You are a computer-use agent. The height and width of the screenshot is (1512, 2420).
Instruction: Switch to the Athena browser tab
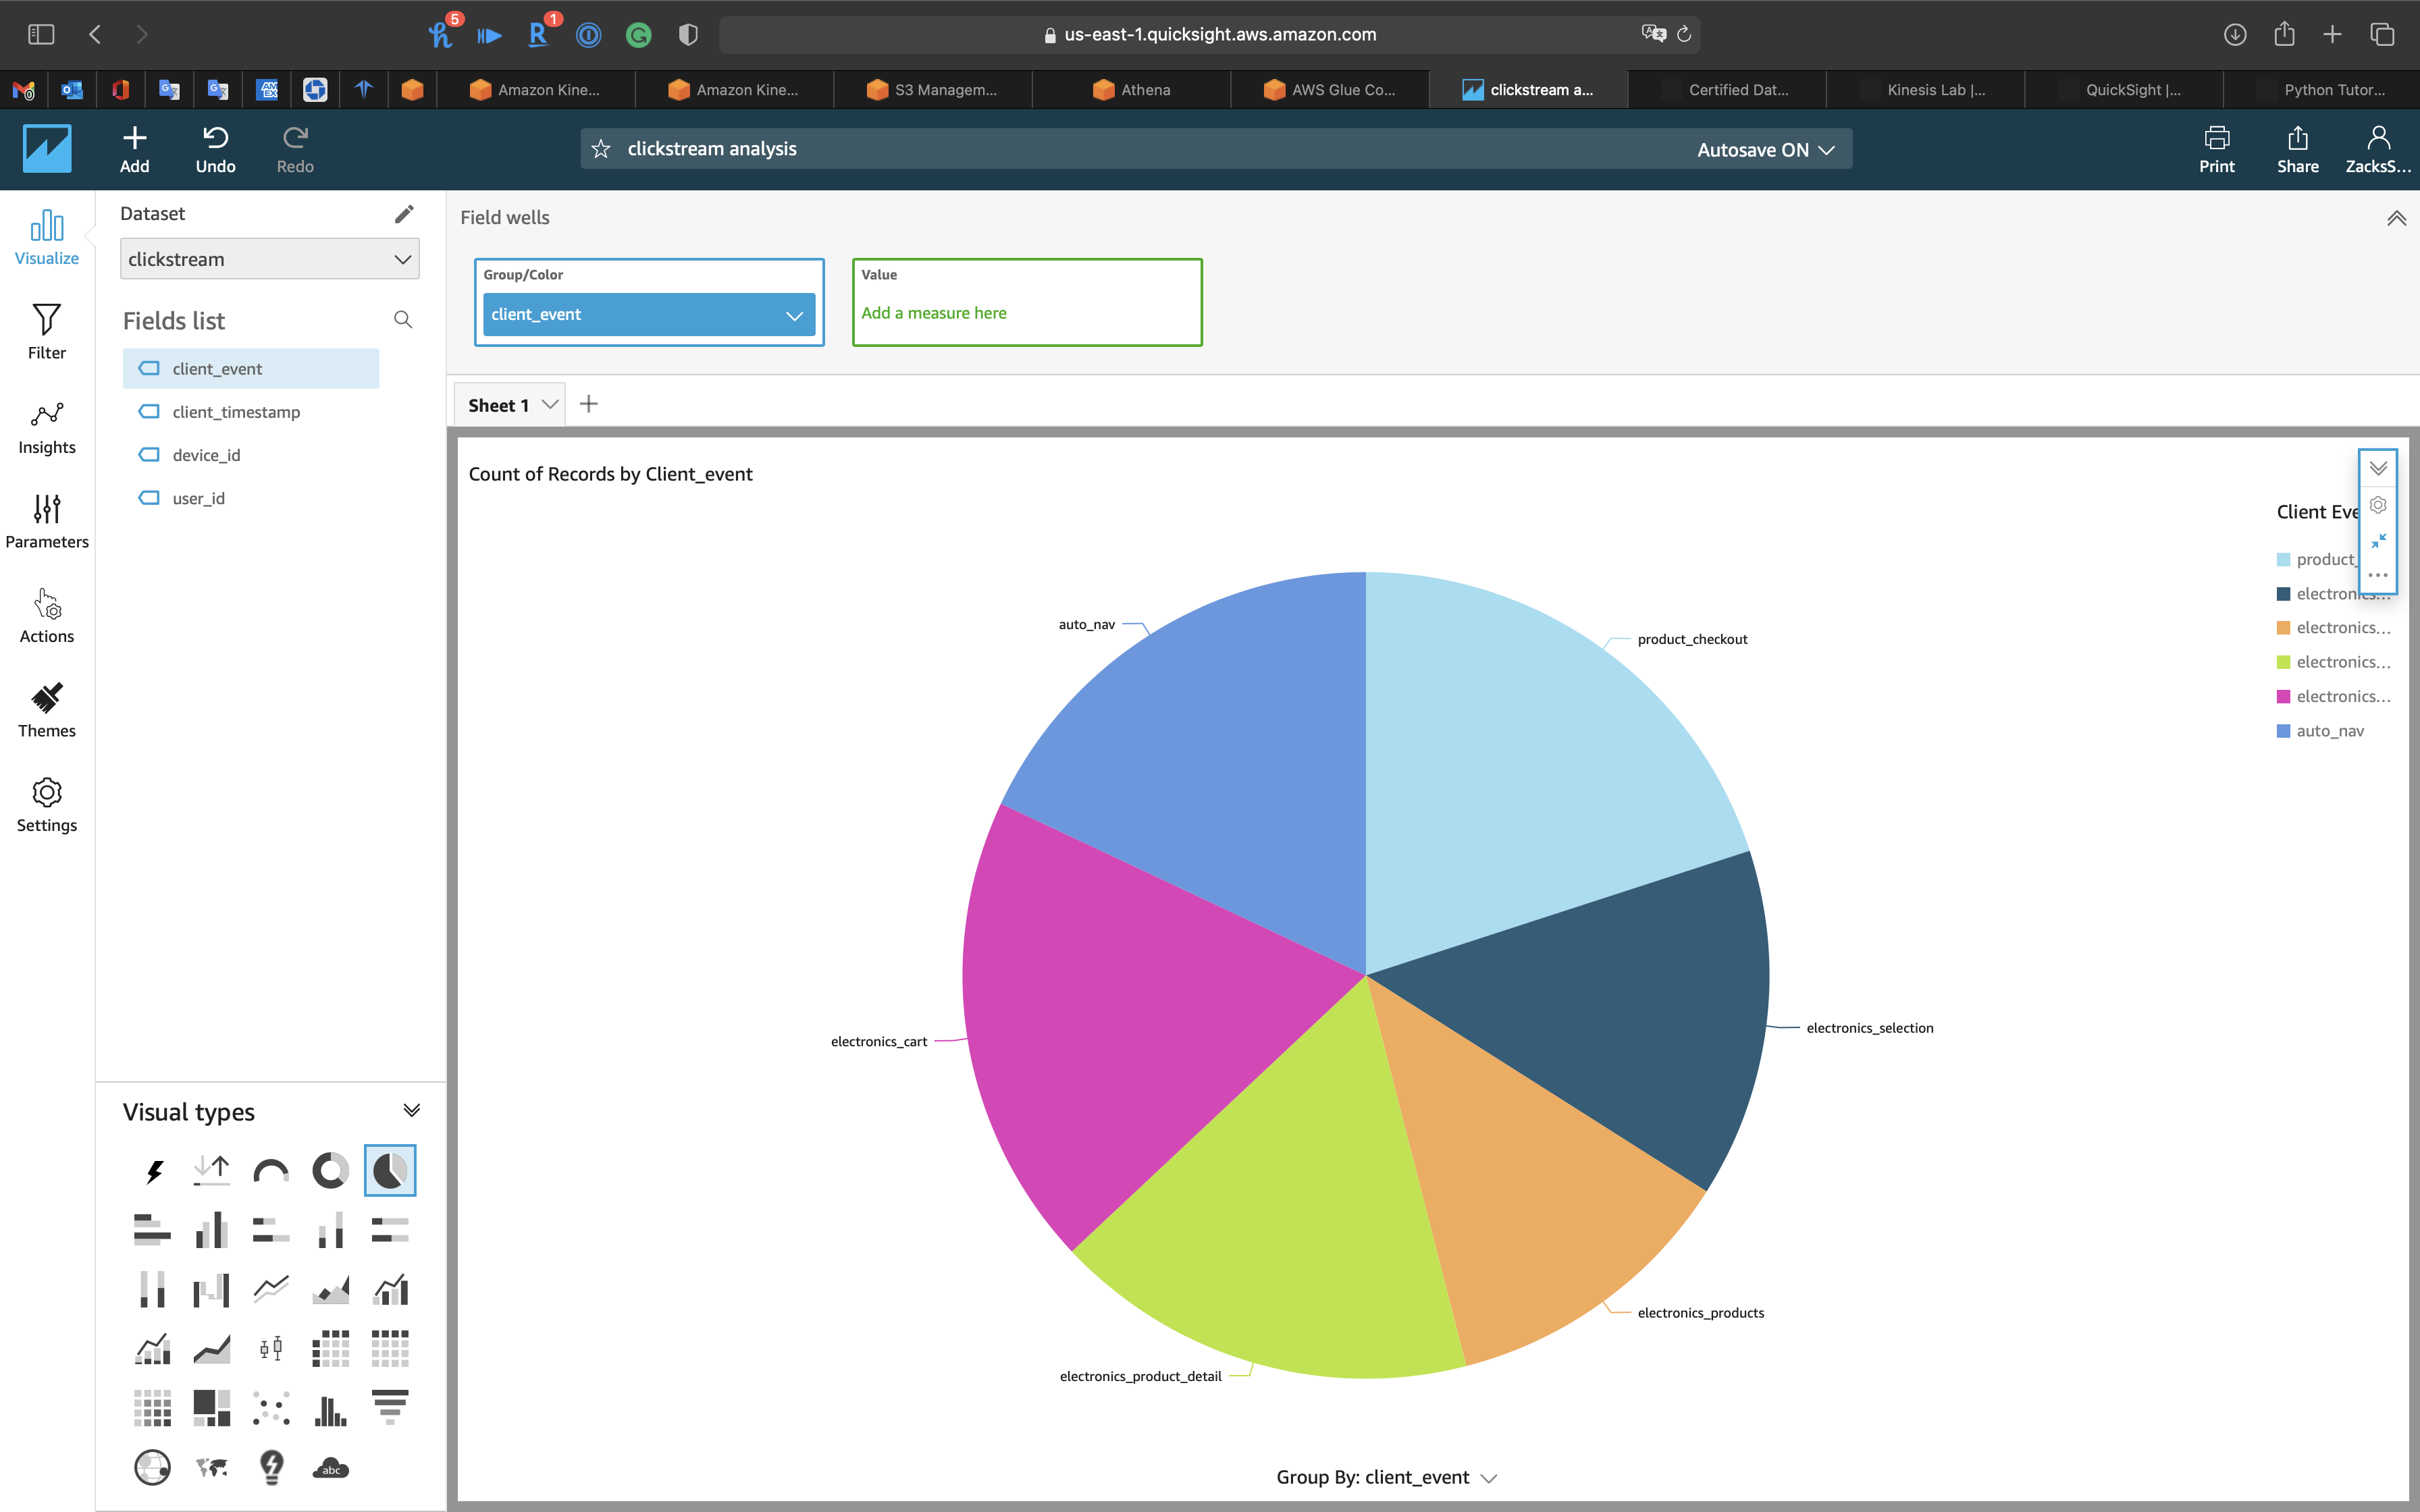pyautogui.click(x=1132, y=90)
